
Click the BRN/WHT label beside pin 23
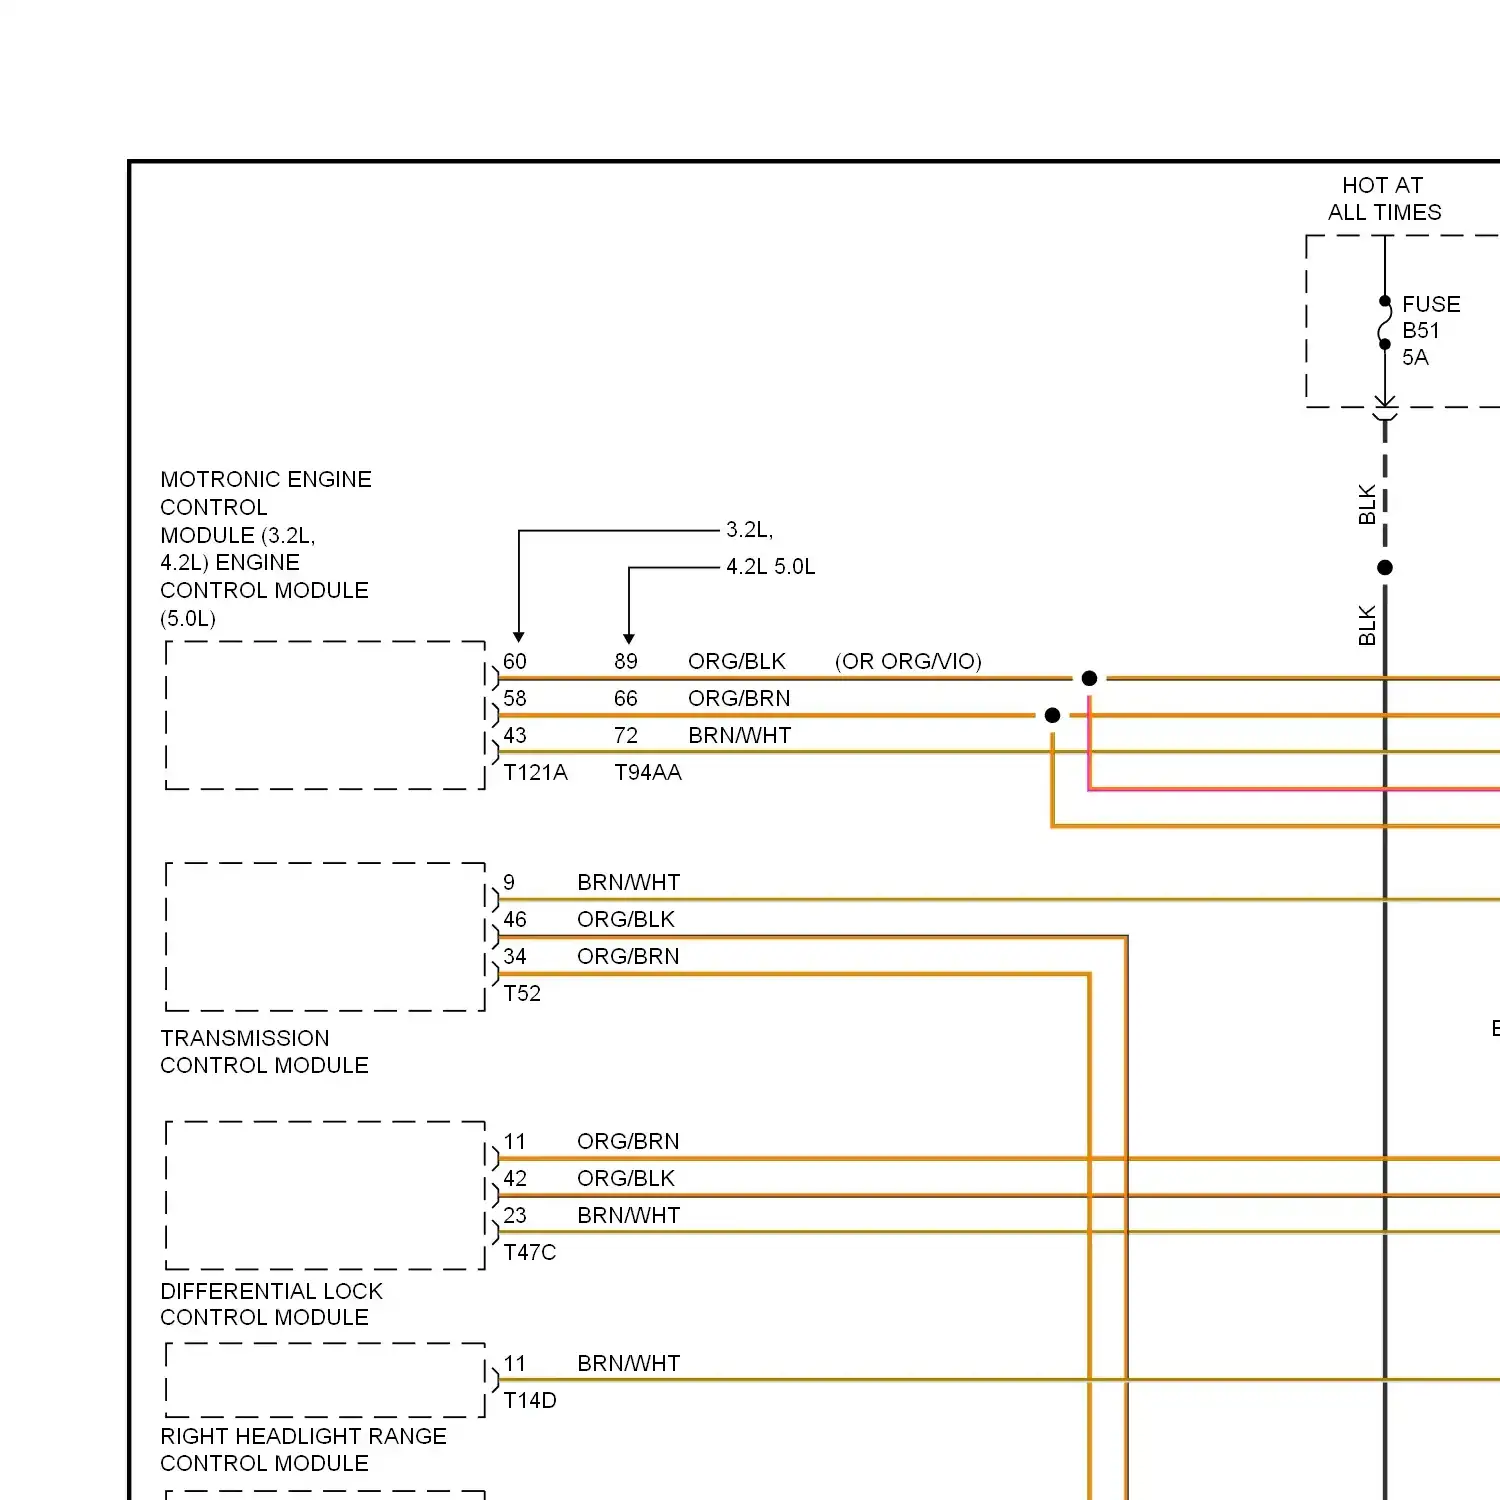(x=629, y=1215)
